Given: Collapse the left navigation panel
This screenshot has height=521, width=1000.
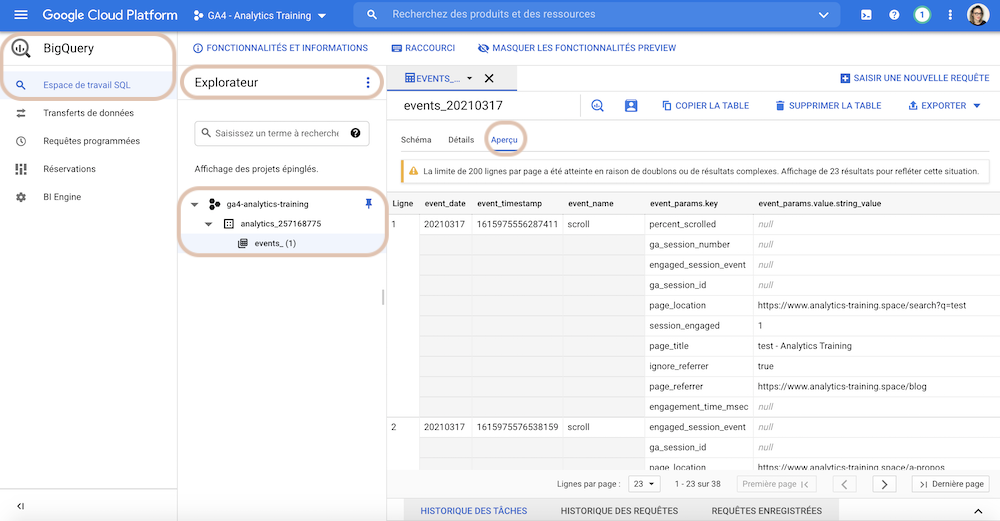Looking at the screenshot, I should click(x=20, y=506).
